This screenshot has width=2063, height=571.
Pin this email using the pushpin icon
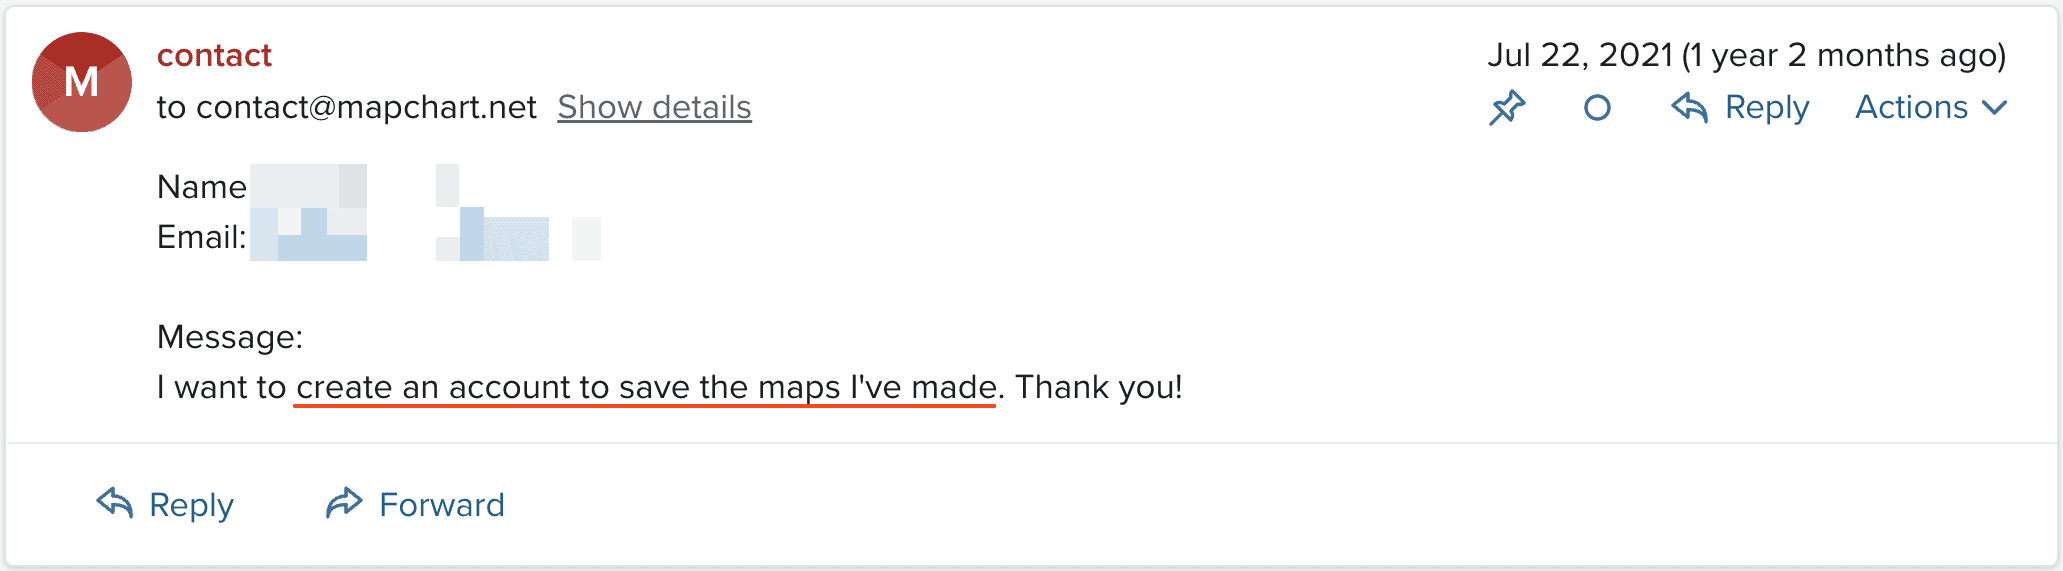pos(1507,108)
